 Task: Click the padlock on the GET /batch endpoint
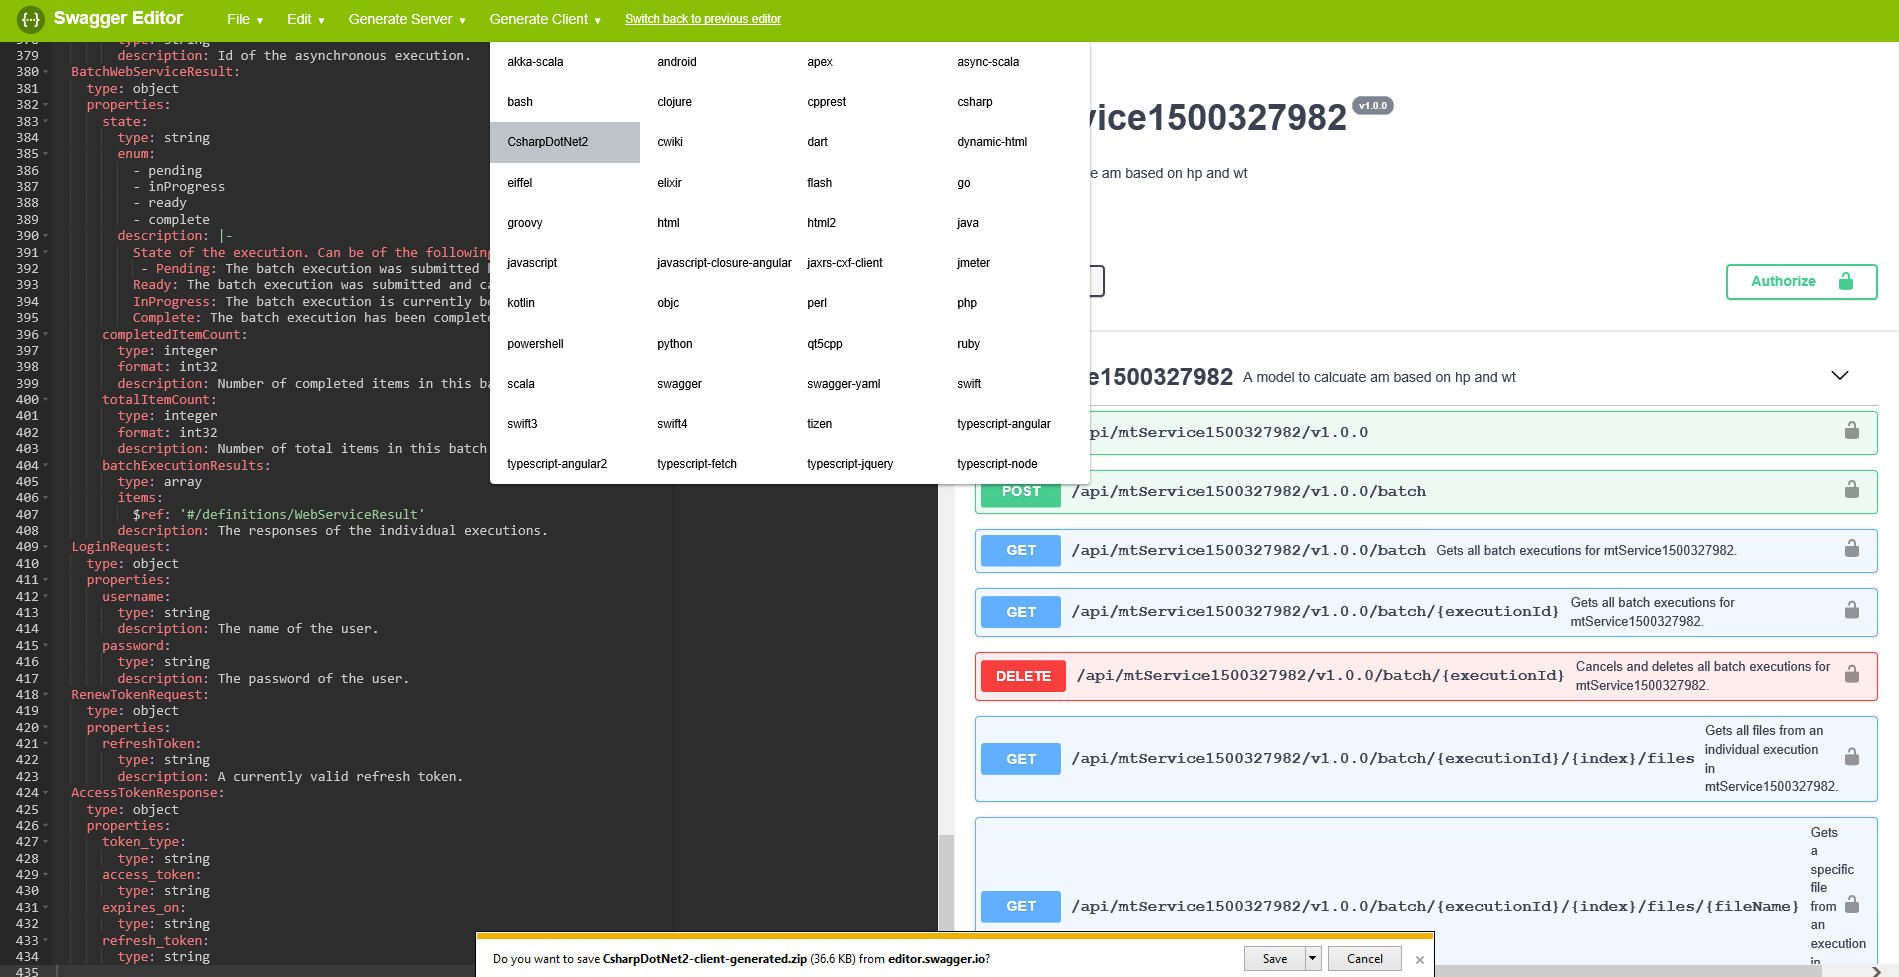(x=1852, y=550)
